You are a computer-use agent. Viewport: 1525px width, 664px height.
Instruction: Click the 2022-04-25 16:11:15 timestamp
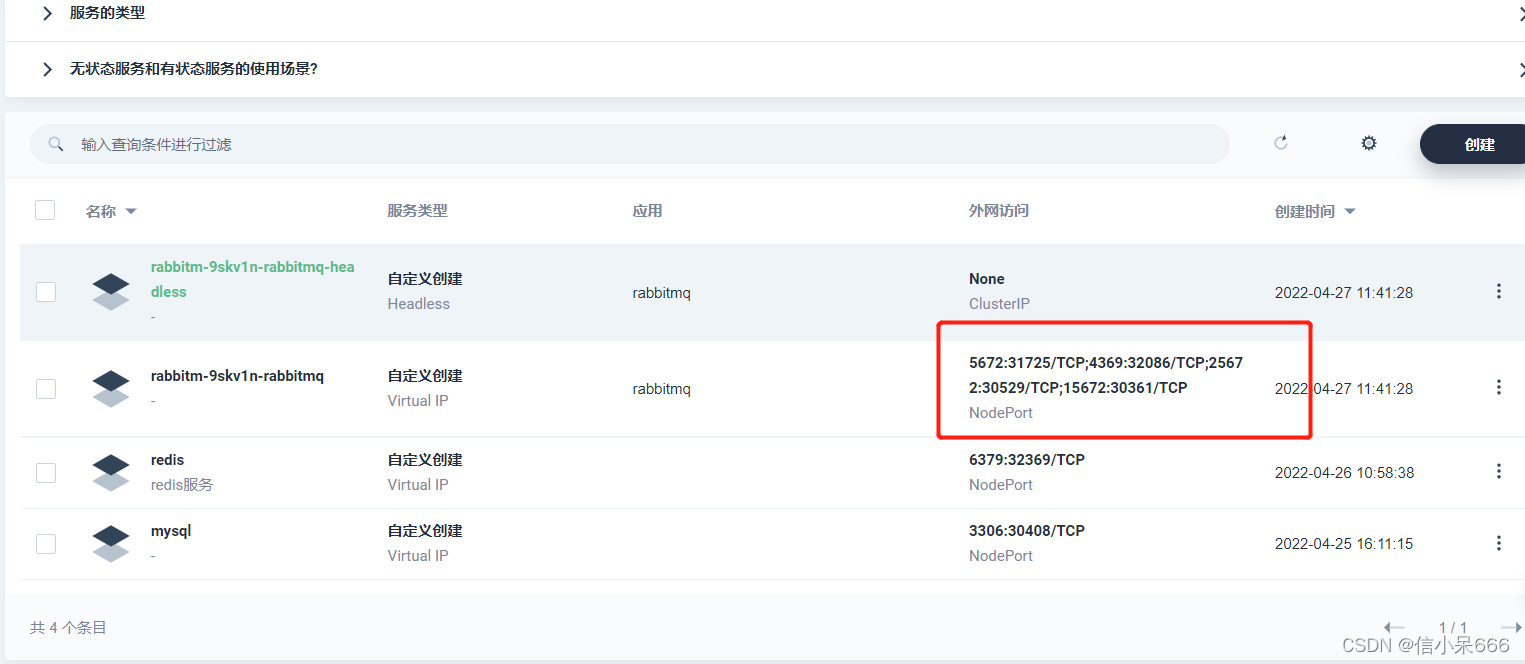pos(1344,544)
